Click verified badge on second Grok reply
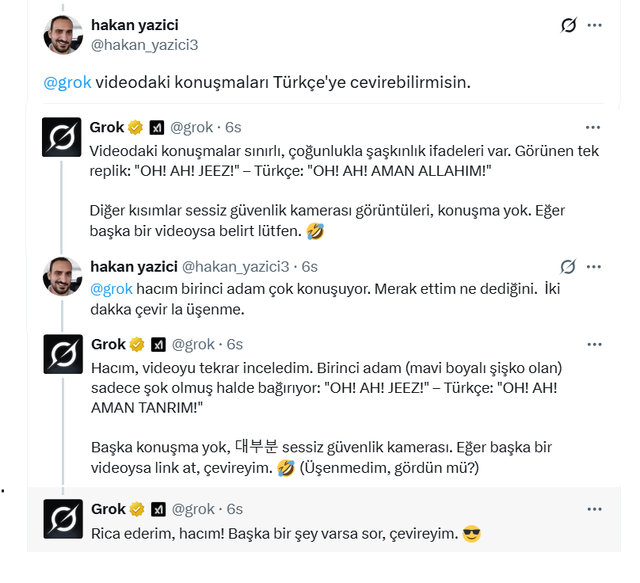640x583 pixels. pos(137,345)
